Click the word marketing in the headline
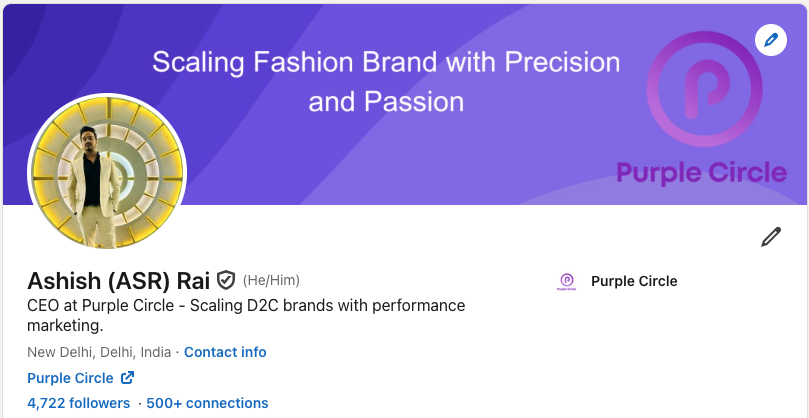 (x=65, y=326)
